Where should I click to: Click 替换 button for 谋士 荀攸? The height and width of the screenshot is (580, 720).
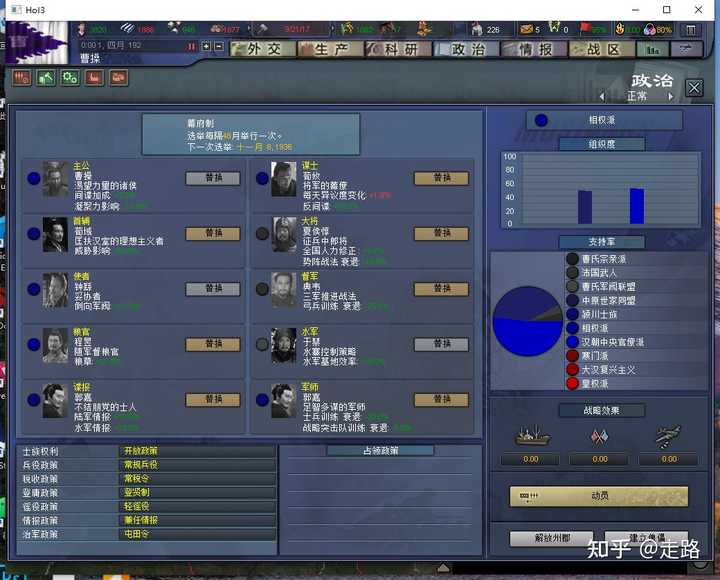441,178
